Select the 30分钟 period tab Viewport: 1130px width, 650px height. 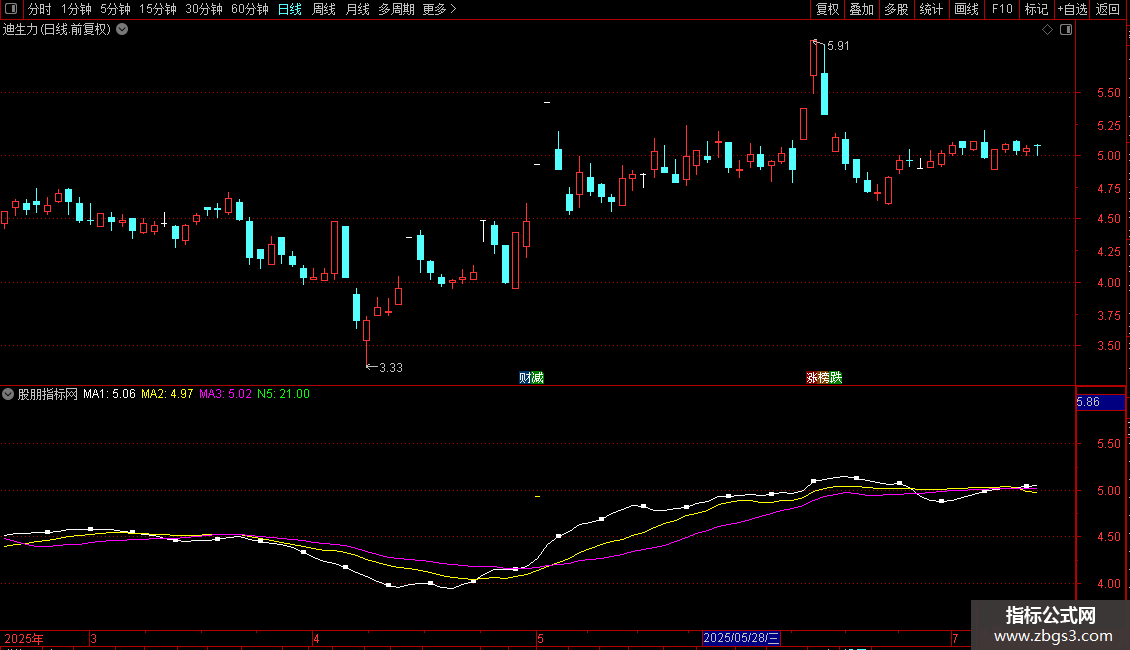click(203, 9)
